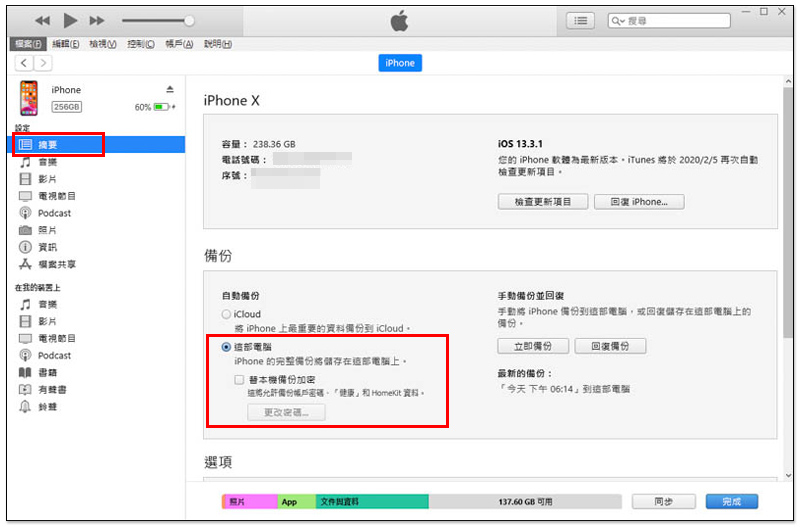Viewport: 800px width, 527px height.
Task: Open the 編輯(E) menu
Action: click(66, 44)
